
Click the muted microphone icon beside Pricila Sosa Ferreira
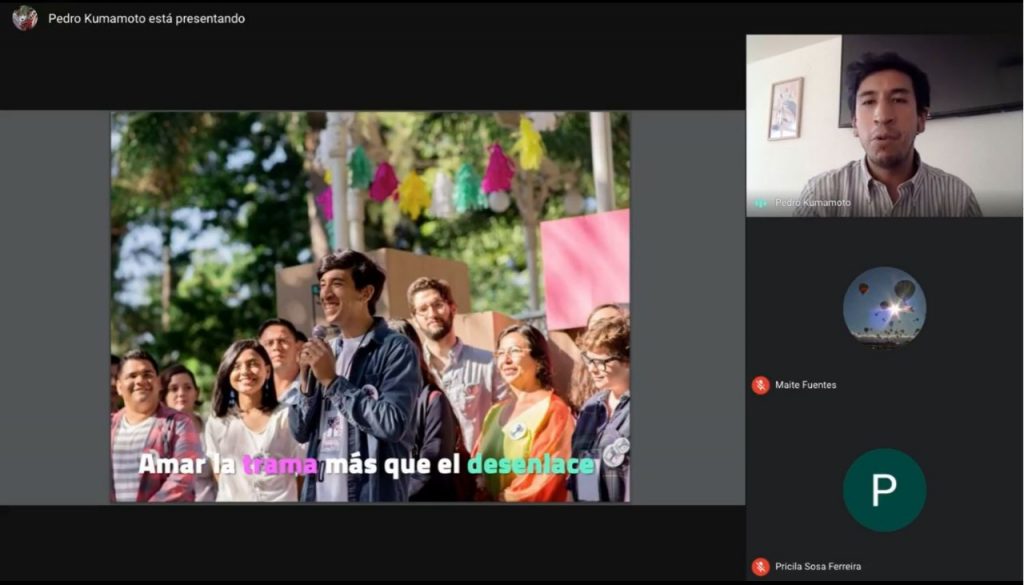(760, 566)
